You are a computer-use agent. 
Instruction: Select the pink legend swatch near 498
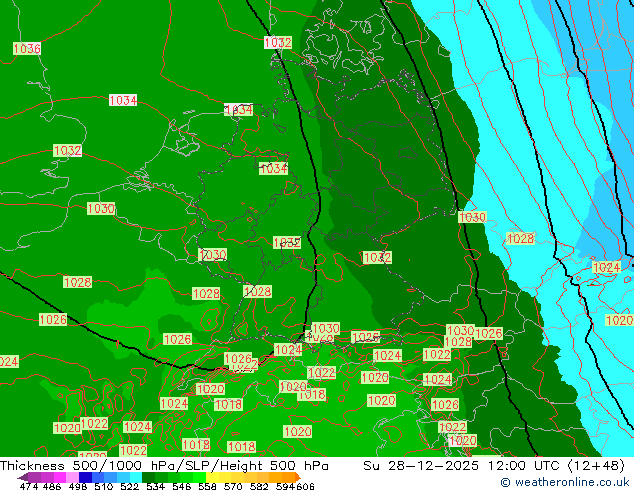[72, 477]
